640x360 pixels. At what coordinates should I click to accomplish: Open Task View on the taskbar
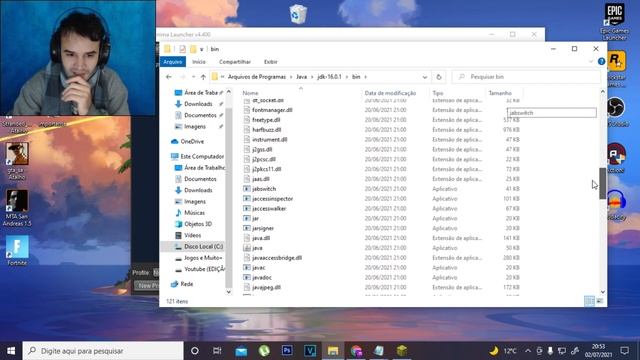(217, 351)
